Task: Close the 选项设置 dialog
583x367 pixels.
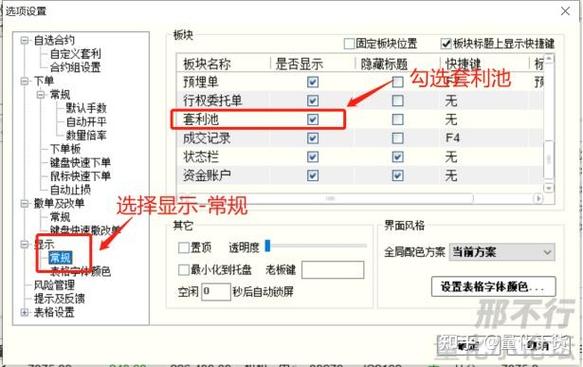Action: (x=566, y=11)
